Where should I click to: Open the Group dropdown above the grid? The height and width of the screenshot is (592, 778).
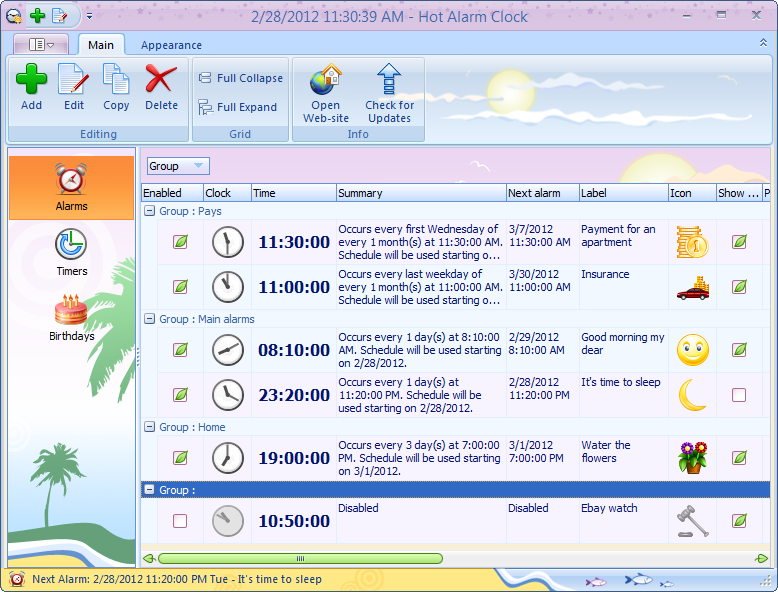coord(178,166)
